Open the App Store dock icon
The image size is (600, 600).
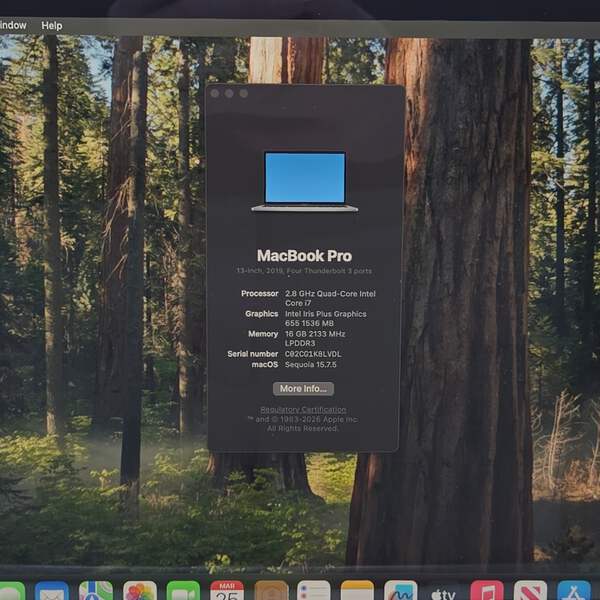pyautogui.click(x=573, y=592)
